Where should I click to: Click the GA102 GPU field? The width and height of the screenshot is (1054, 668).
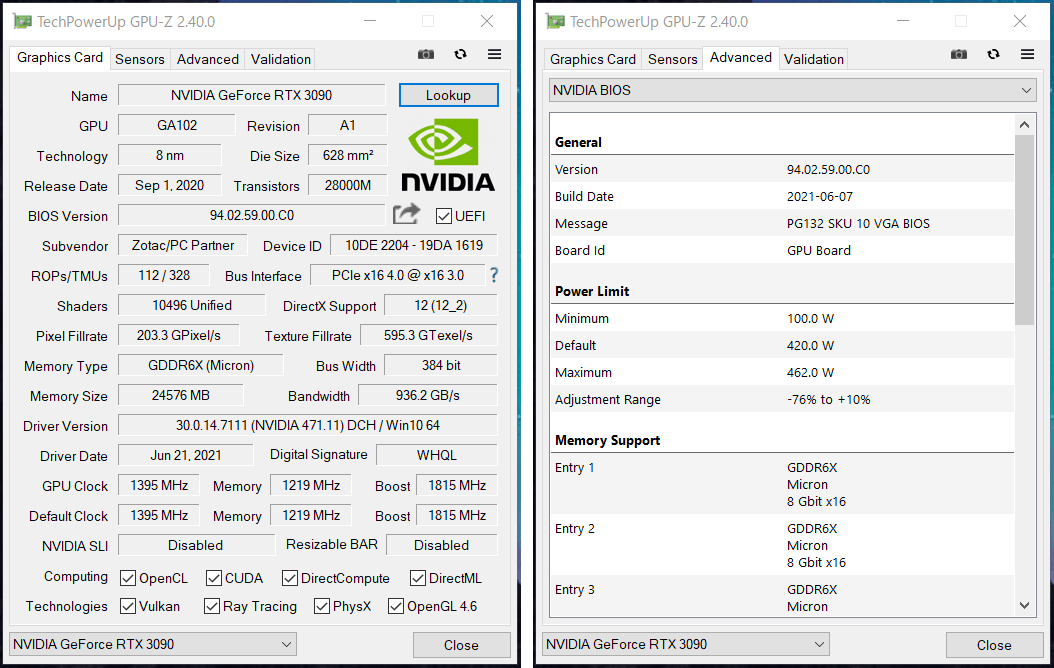pyautogui.click(x=177, y=126)
